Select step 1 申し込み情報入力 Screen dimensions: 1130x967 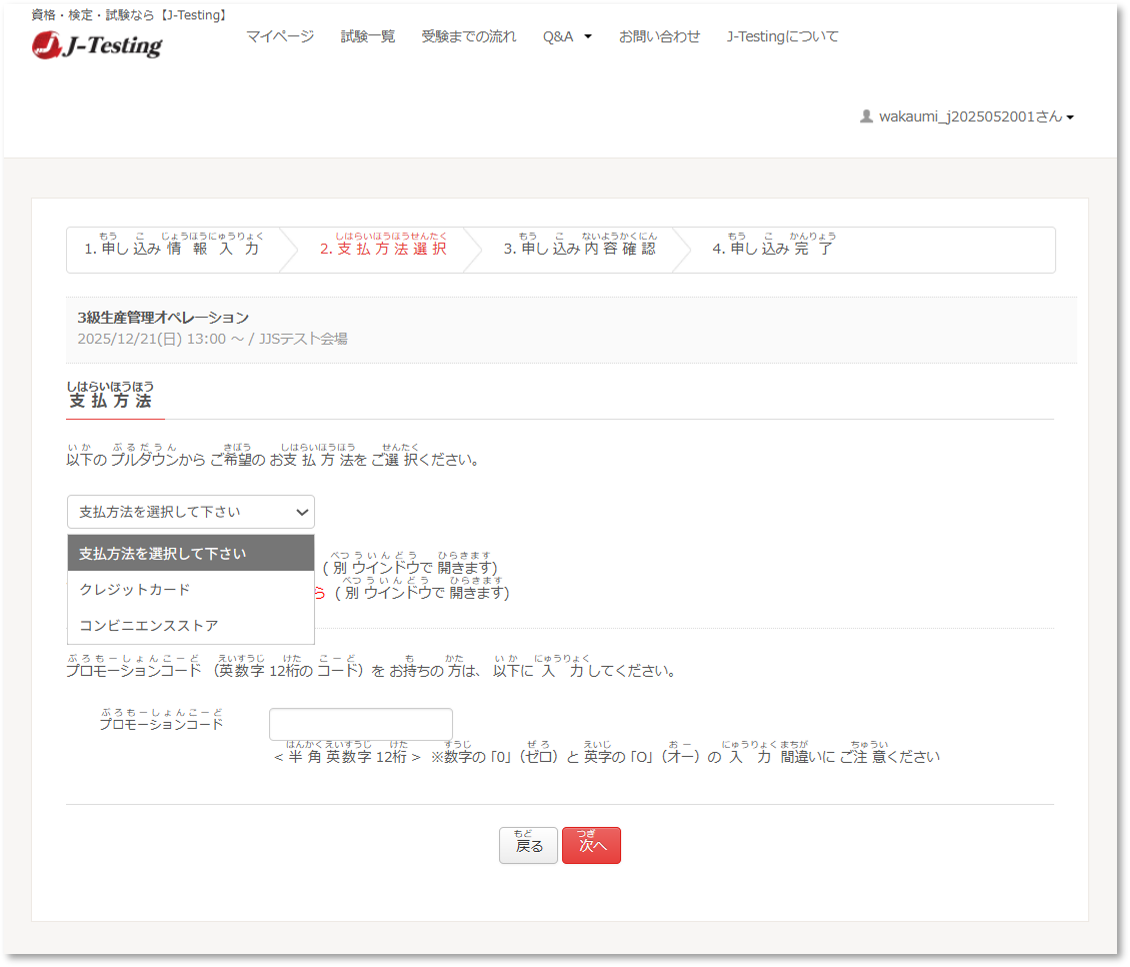[x=172, y=249]
